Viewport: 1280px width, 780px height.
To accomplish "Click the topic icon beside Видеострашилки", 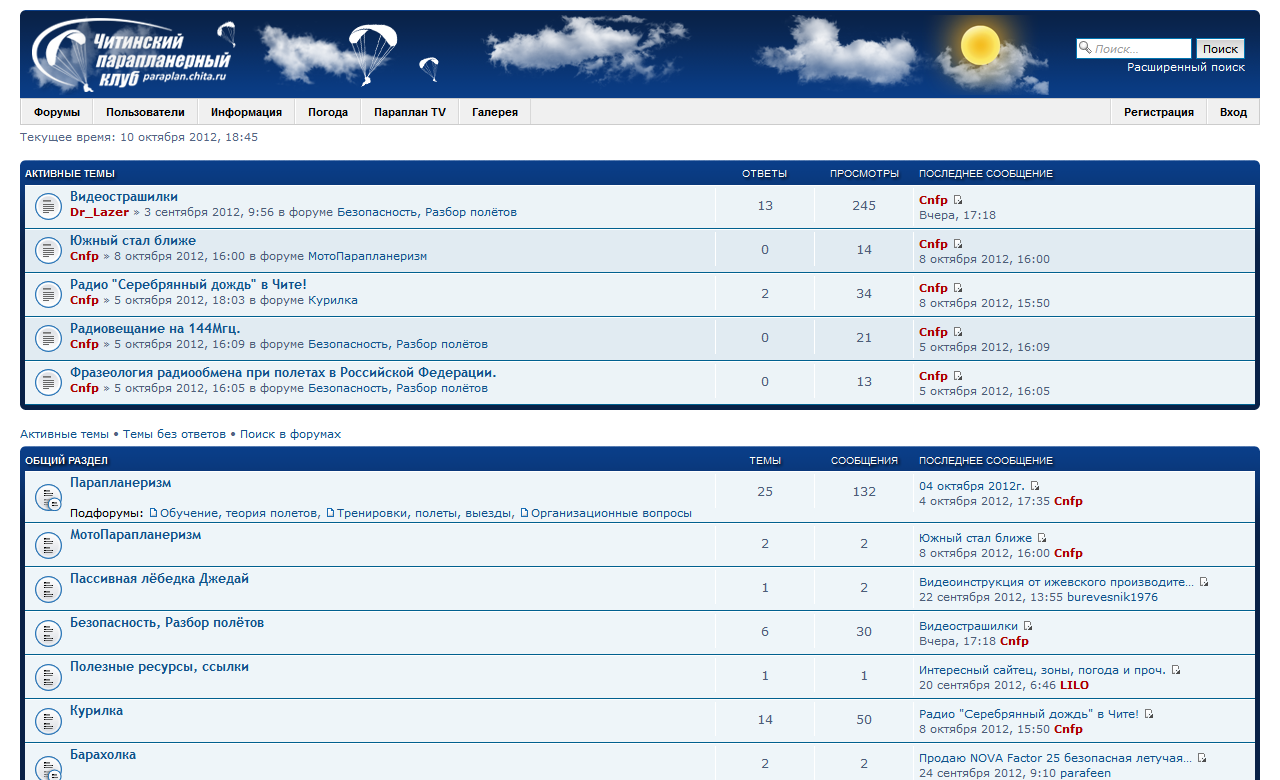I will [x=49, y=206].
